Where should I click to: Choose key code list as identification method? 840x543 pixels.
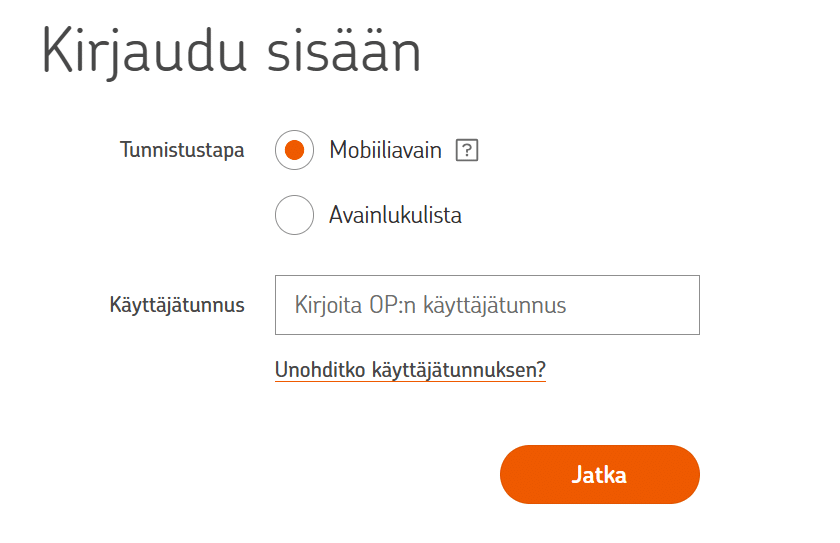click(x=294, y=215)
